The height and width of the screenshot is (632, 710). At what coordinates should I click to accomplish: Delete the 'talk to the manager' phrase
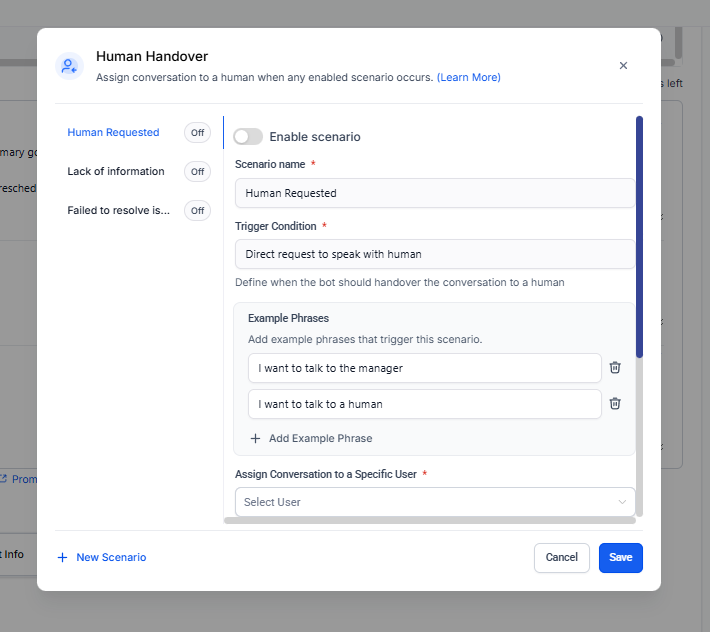[x=615, y=368]
